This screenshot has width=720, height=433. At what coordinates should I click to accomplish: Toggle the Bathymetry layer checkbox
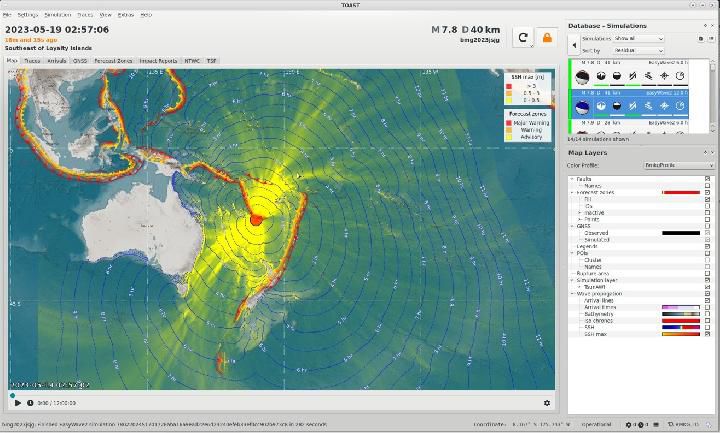pos(707,314)
